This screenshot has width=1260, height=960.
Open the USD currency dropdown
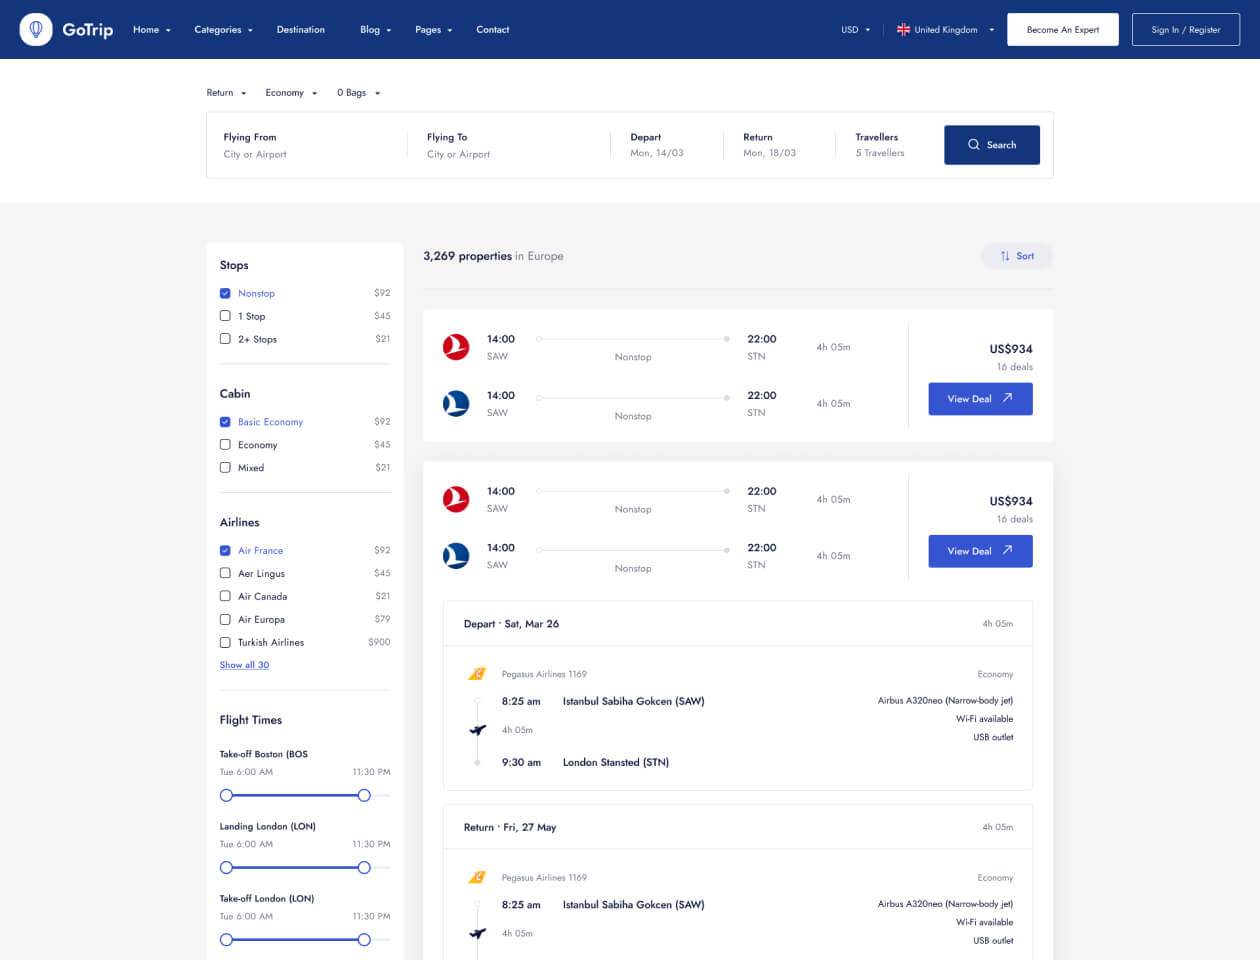coord(855,30)
